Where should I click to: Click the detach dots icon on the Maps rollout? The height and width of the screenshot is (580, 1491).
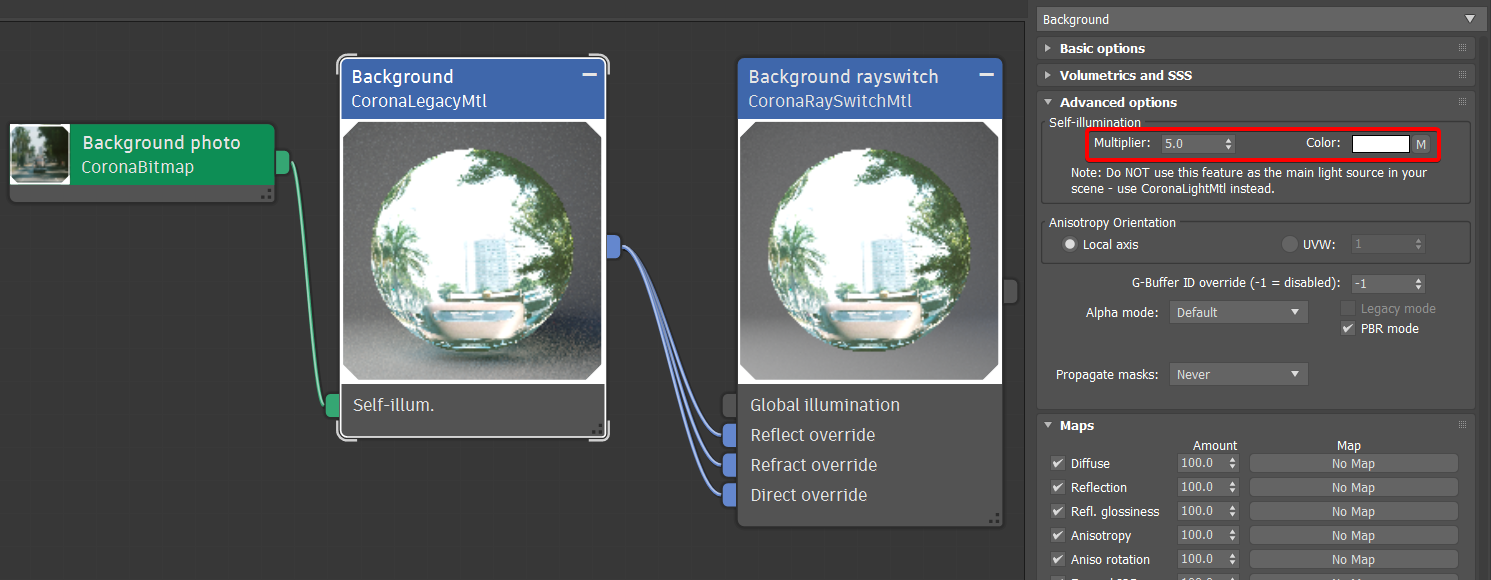(x=1461, y=425)
